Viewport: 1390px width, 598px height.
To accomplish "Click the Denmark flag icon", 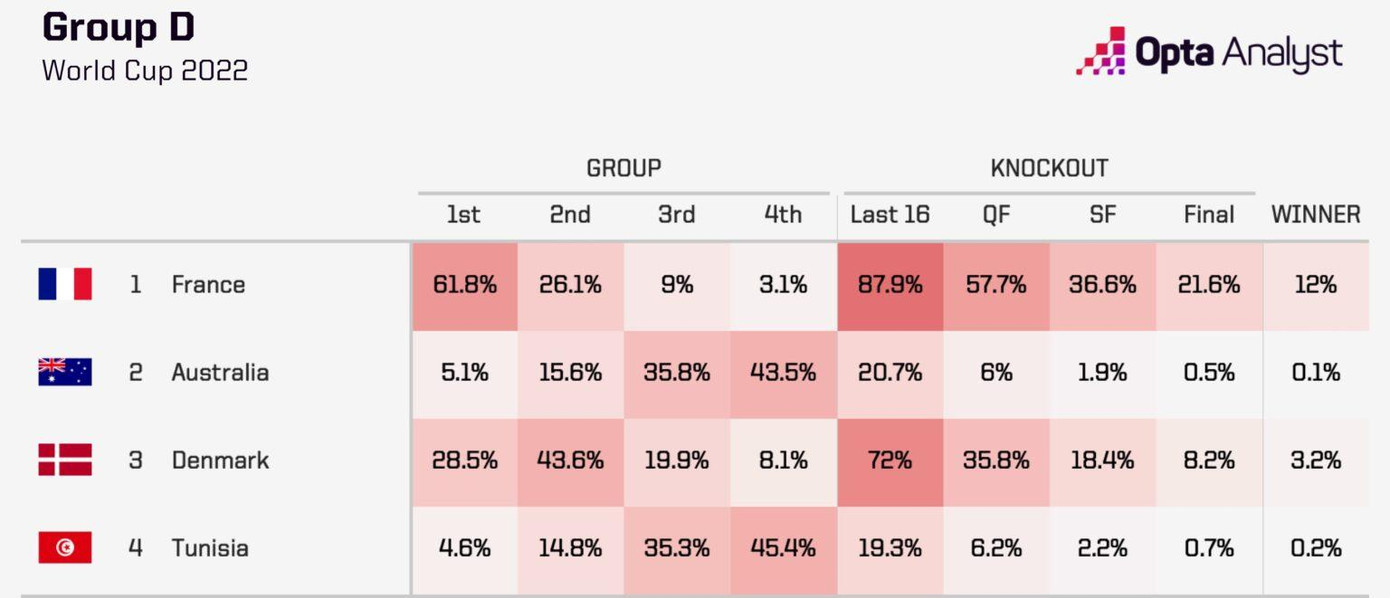I will 65,460.
